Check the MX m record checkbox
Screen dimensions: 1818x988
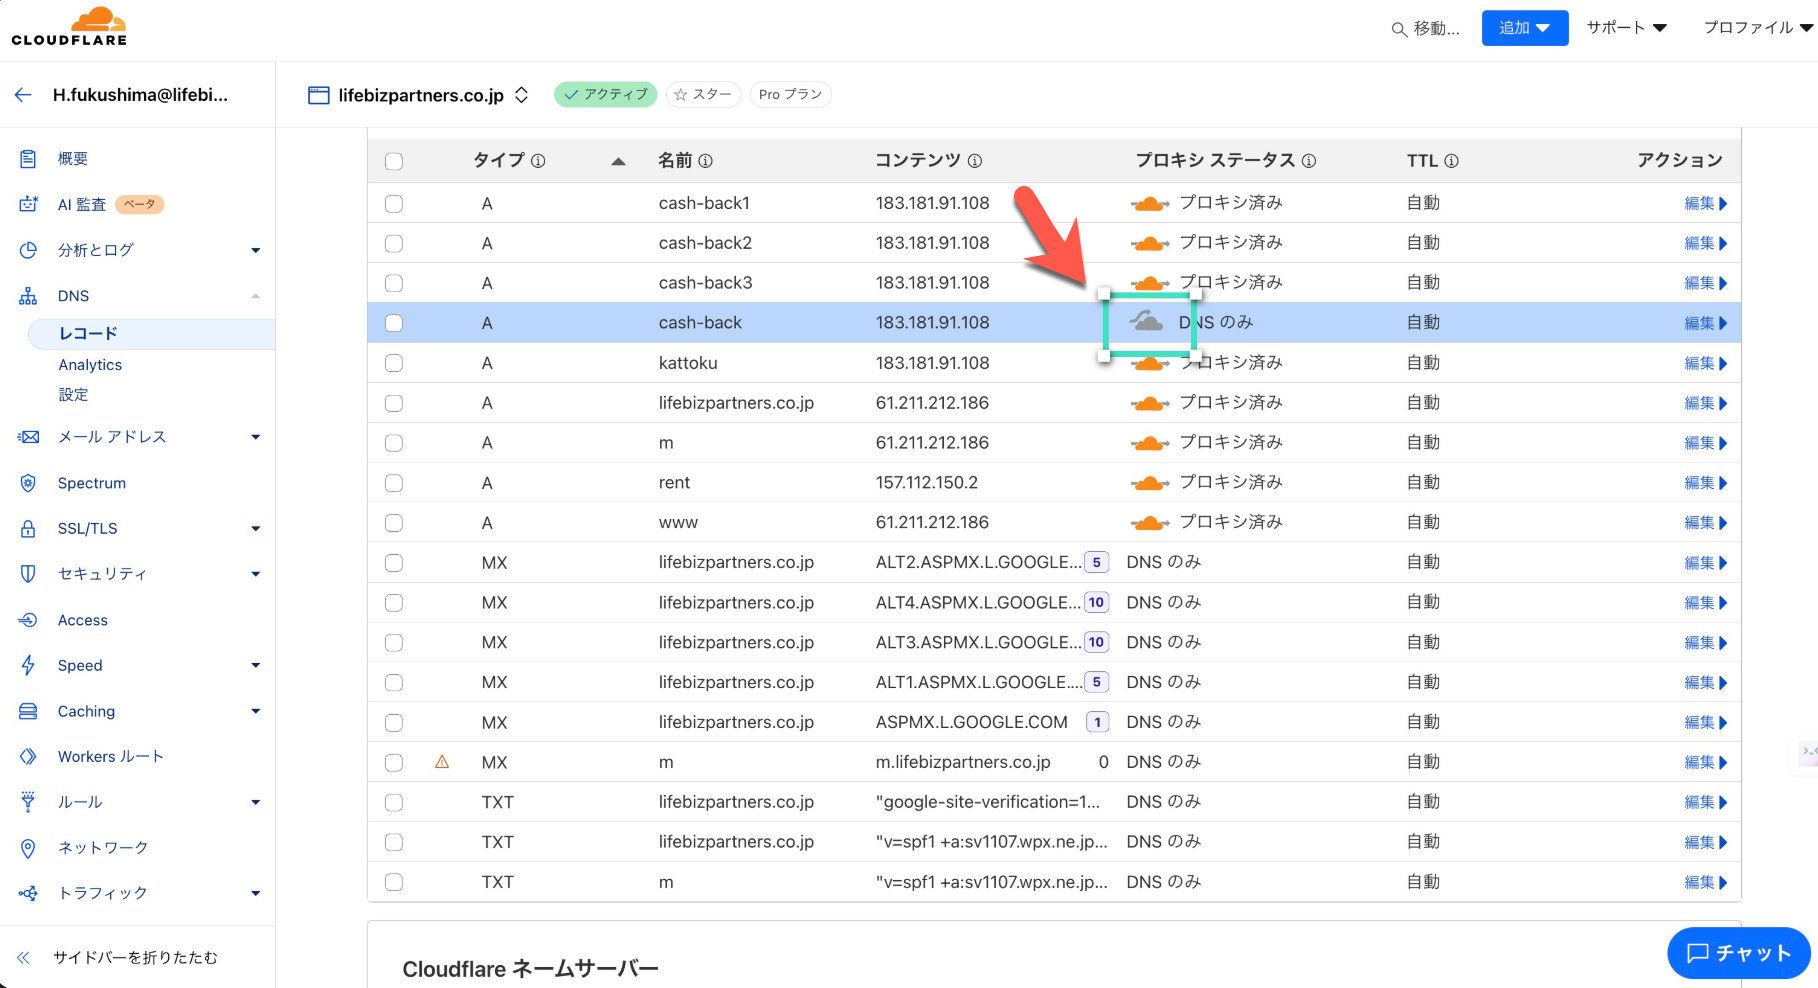coord(394,762)
